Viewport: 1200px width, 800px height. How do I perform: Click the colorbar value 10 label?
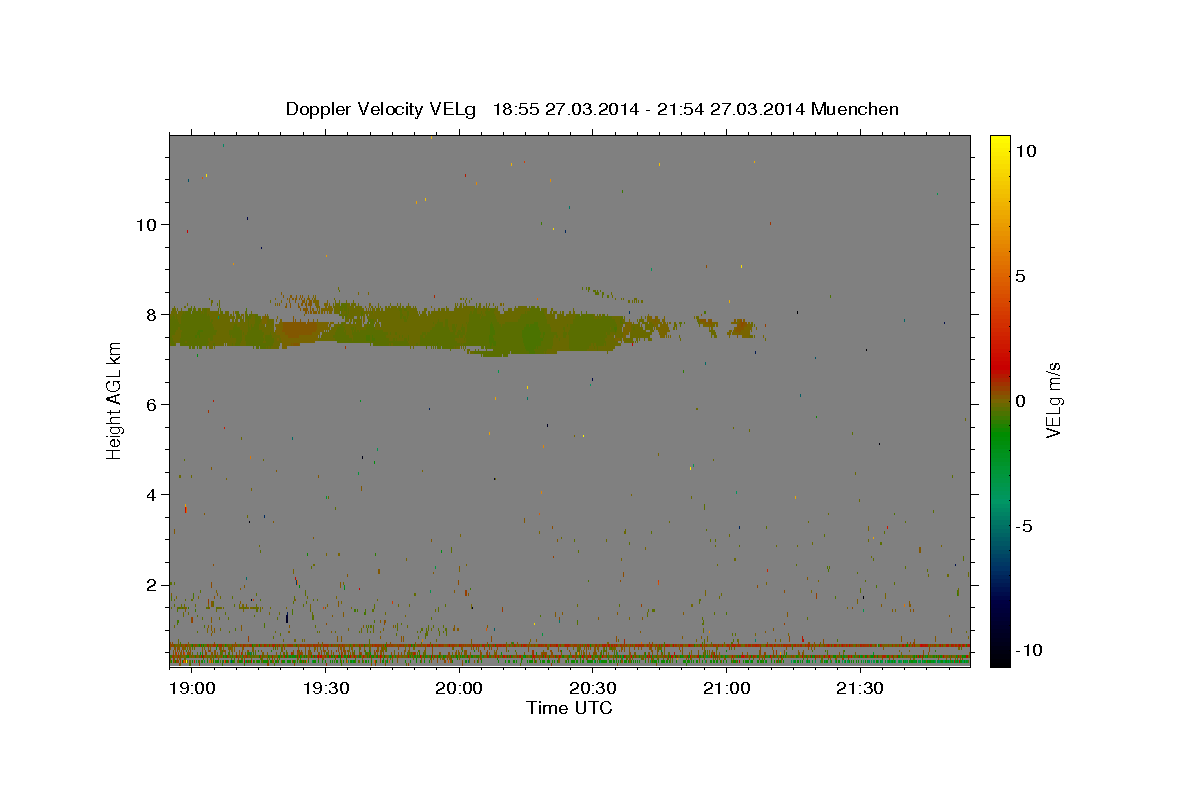tap(1026, 151)
